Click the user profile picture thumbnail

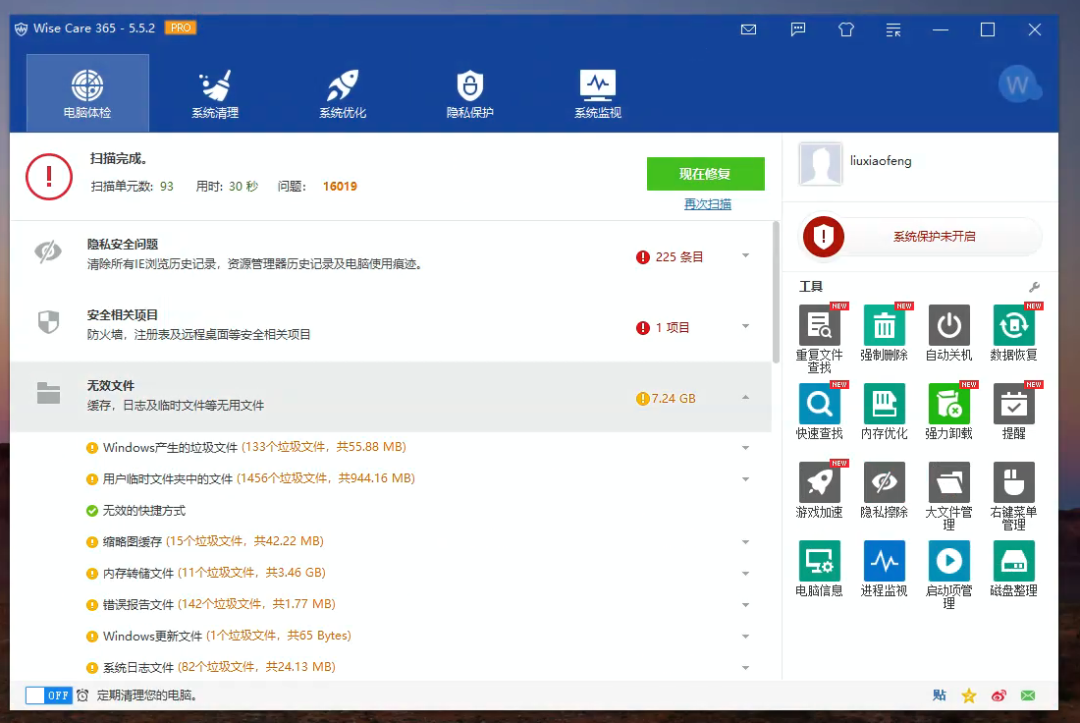(820, 163)
